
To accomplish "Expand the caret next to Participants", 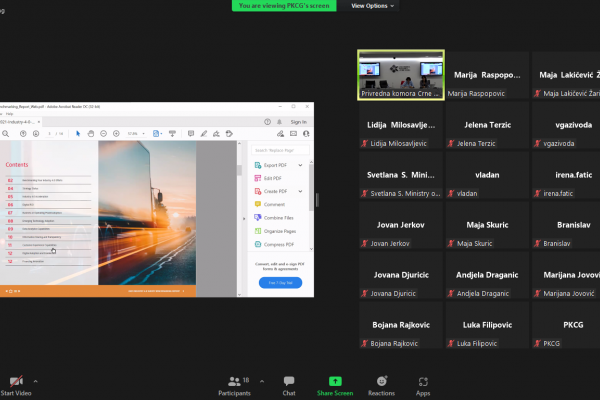I will point(262,381).
